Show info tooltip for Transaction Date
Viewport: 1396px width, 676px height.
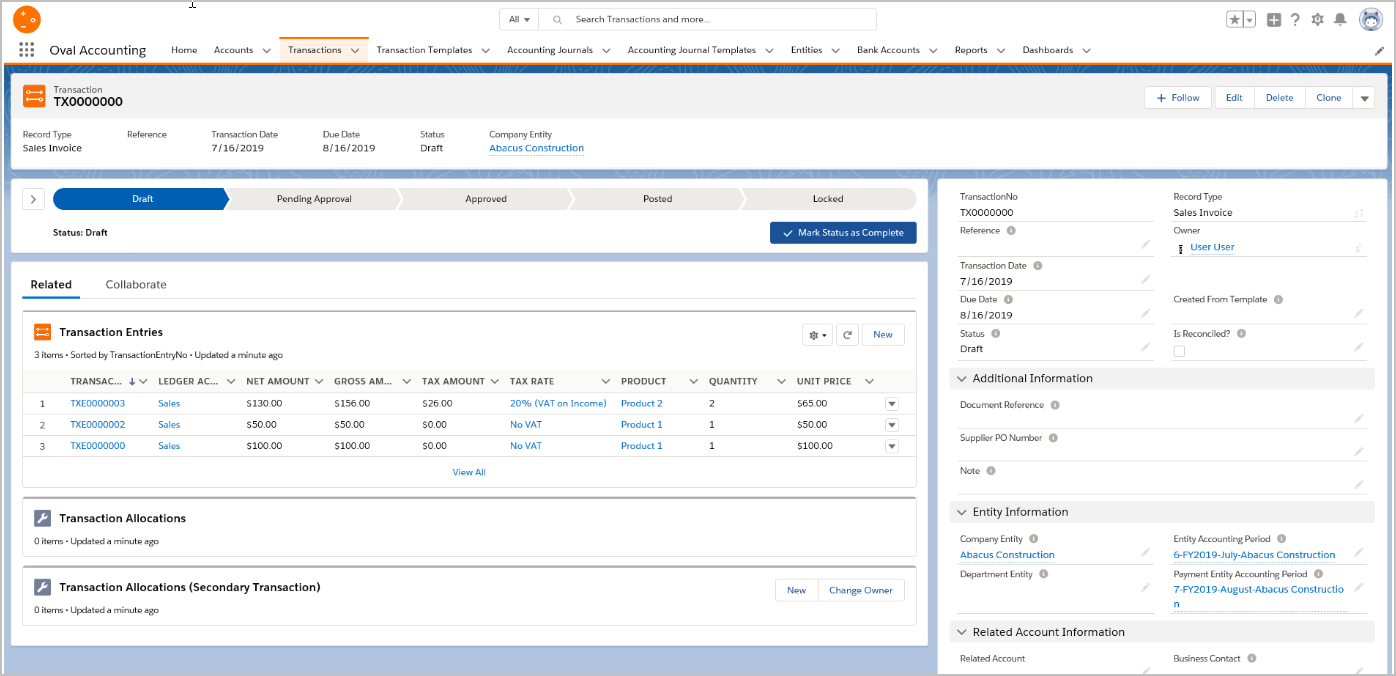tap(1038, 266)
